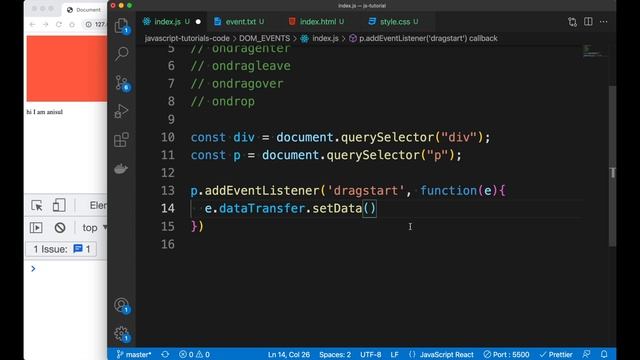Click Port : 5500 live server entry
The image size is (640, 360).
click(x=506, y=354)
